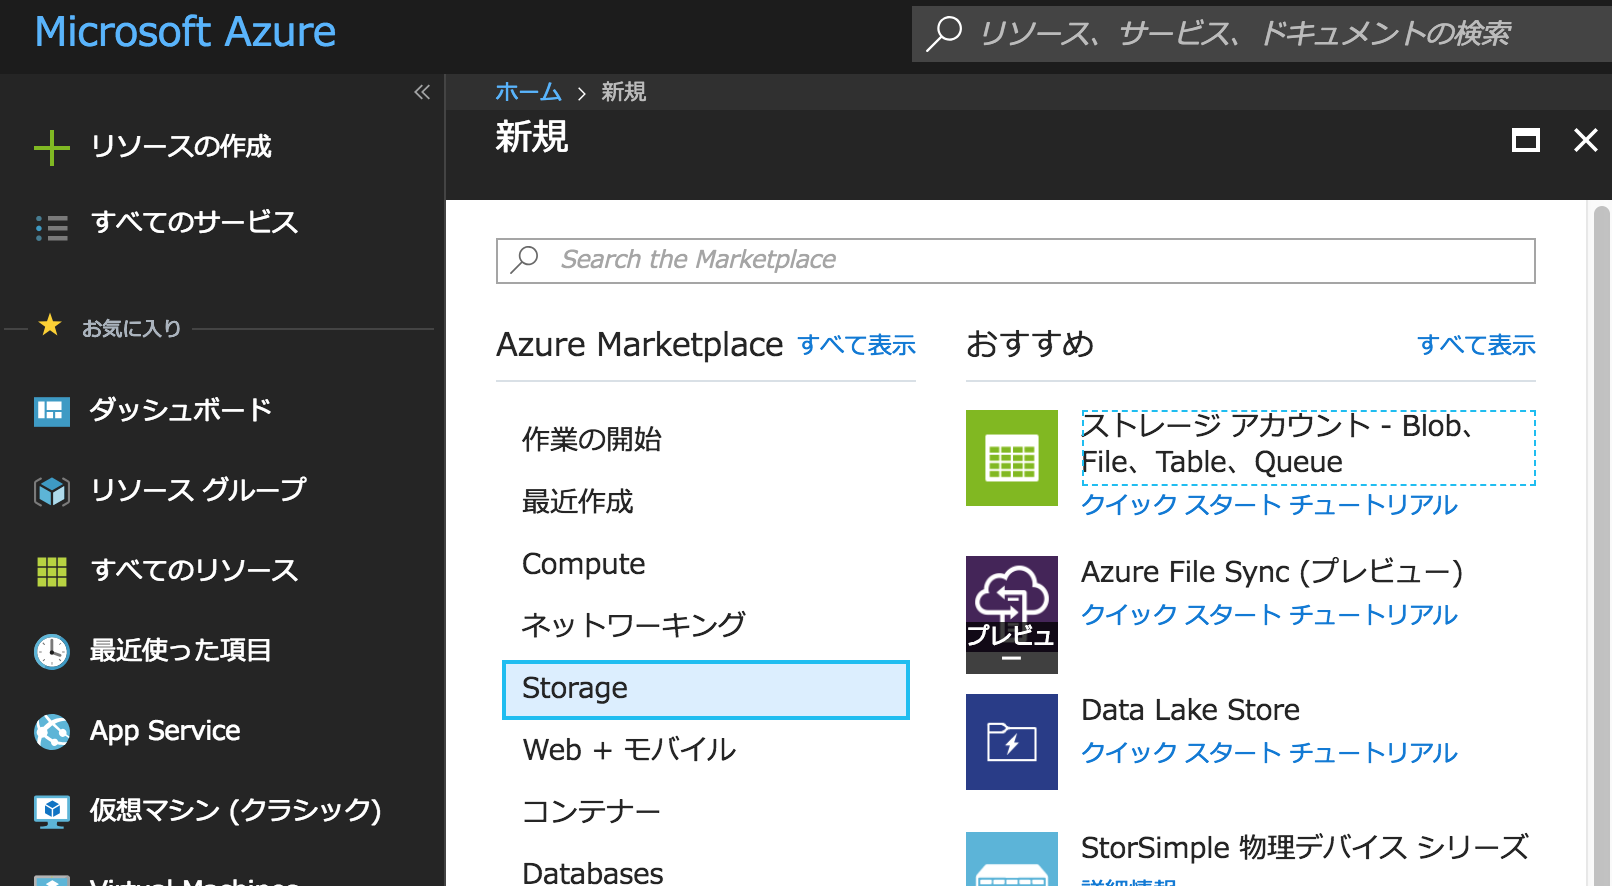Viewport: 1612px width, 886px height.
Task: Click the Microsoft Azure logo text
Action: click(185, 32)
